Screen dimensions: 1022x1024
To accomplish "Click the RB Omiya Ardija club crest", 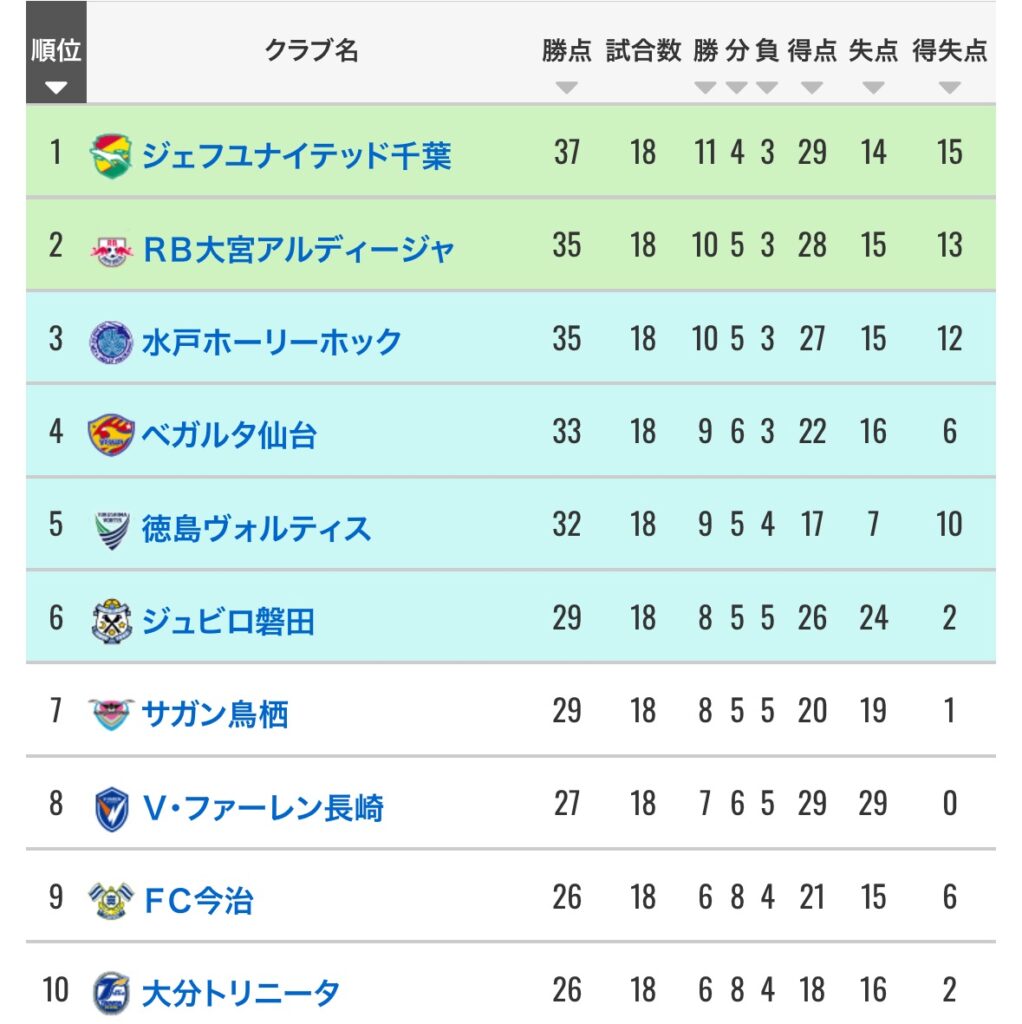I will 111,249.
